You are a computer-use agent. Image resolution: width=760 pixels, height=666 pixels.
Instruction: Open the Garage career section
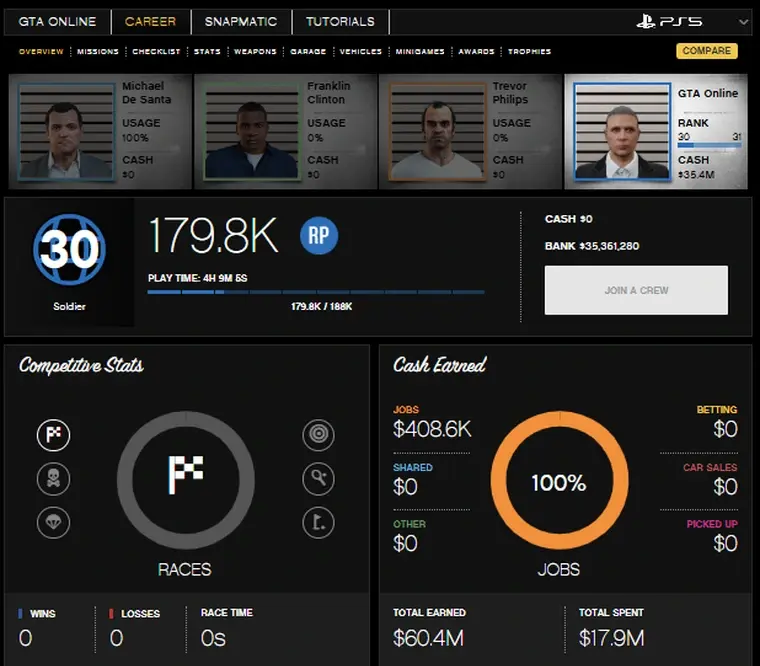tap(308, 51)
